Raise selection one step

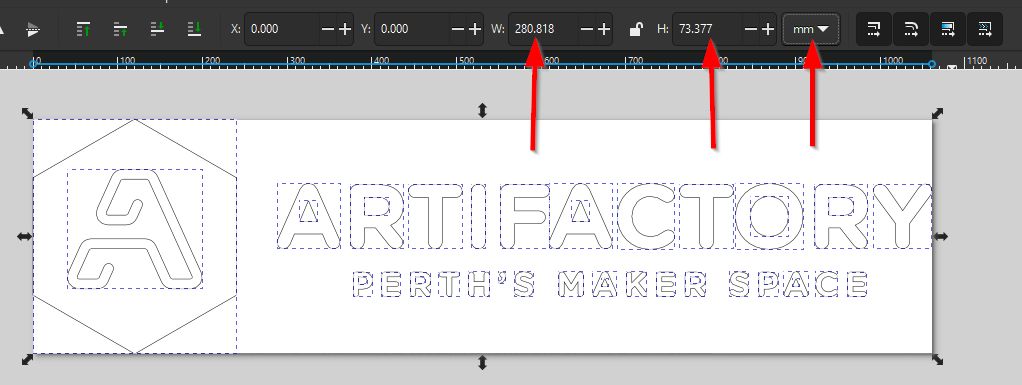121,29
